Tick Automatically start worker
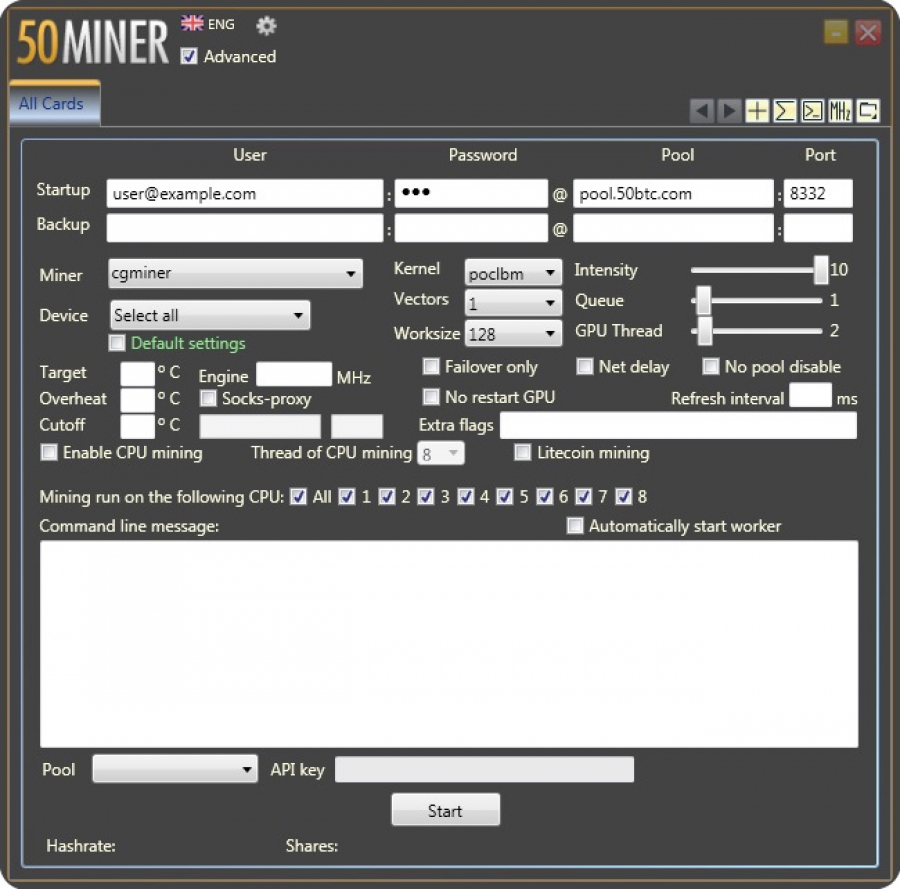 tap(575, 526)
